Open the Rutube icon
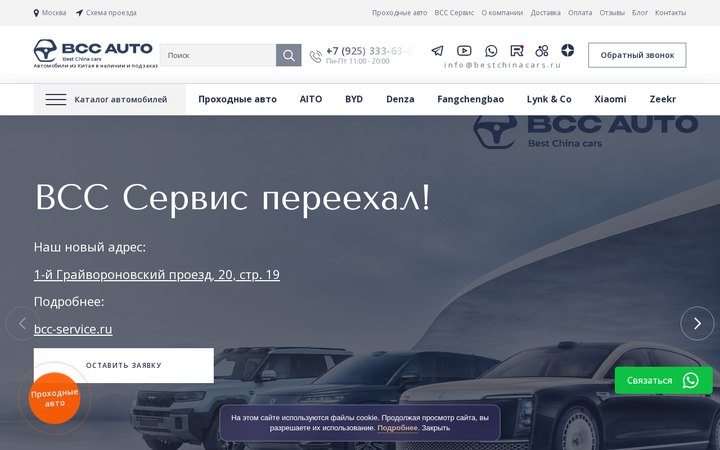This screenshot has width=720, height=450. click(x=517, y=51)
